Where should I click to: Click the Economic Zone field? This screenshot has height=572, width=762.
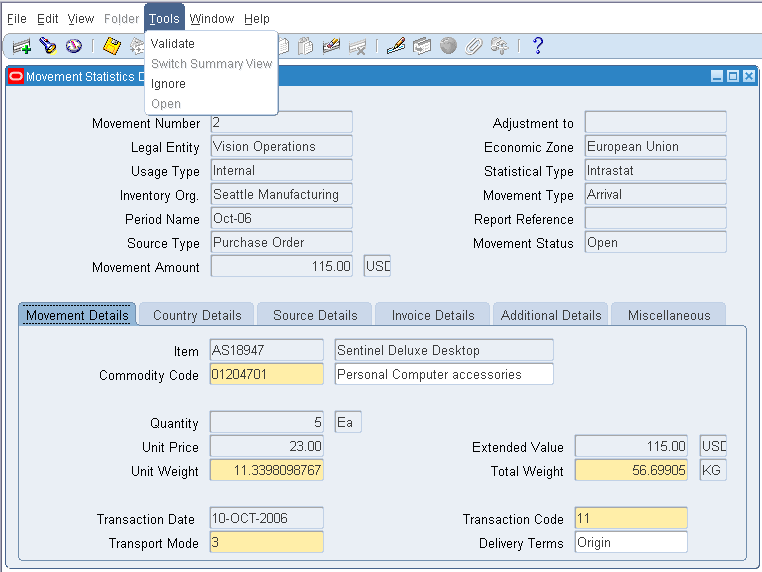point(656,146)
